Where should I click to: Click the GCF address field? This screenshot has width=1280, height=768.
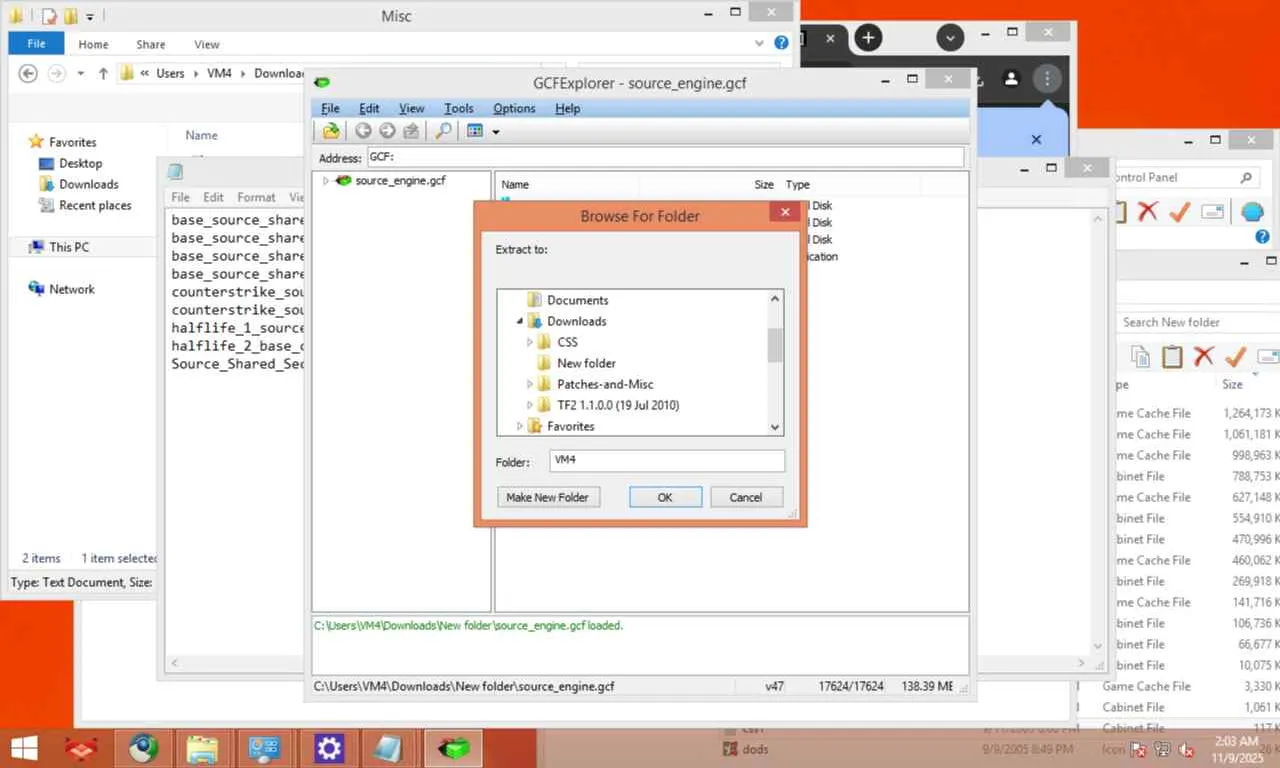click(x=665, y=157)
